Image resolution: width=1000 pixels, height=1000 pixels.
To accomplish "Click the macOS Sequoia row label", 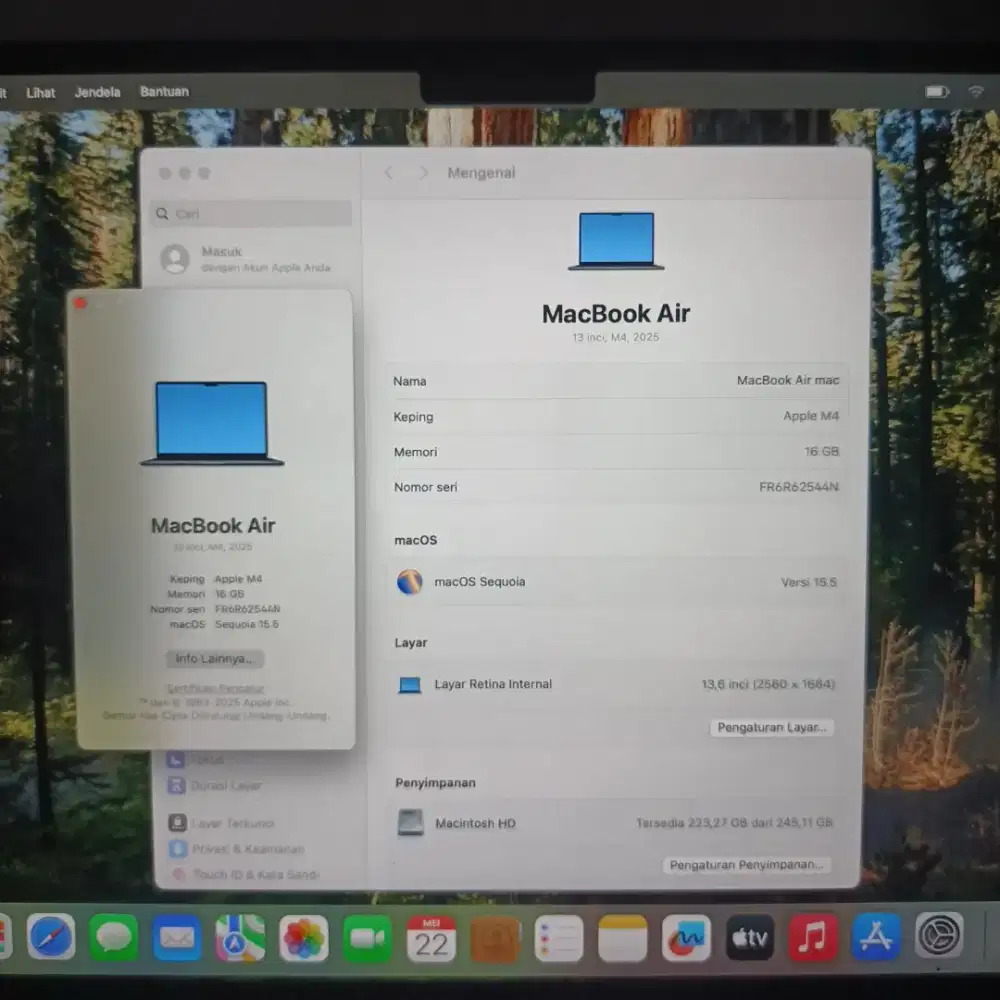I will click(480, 582).
